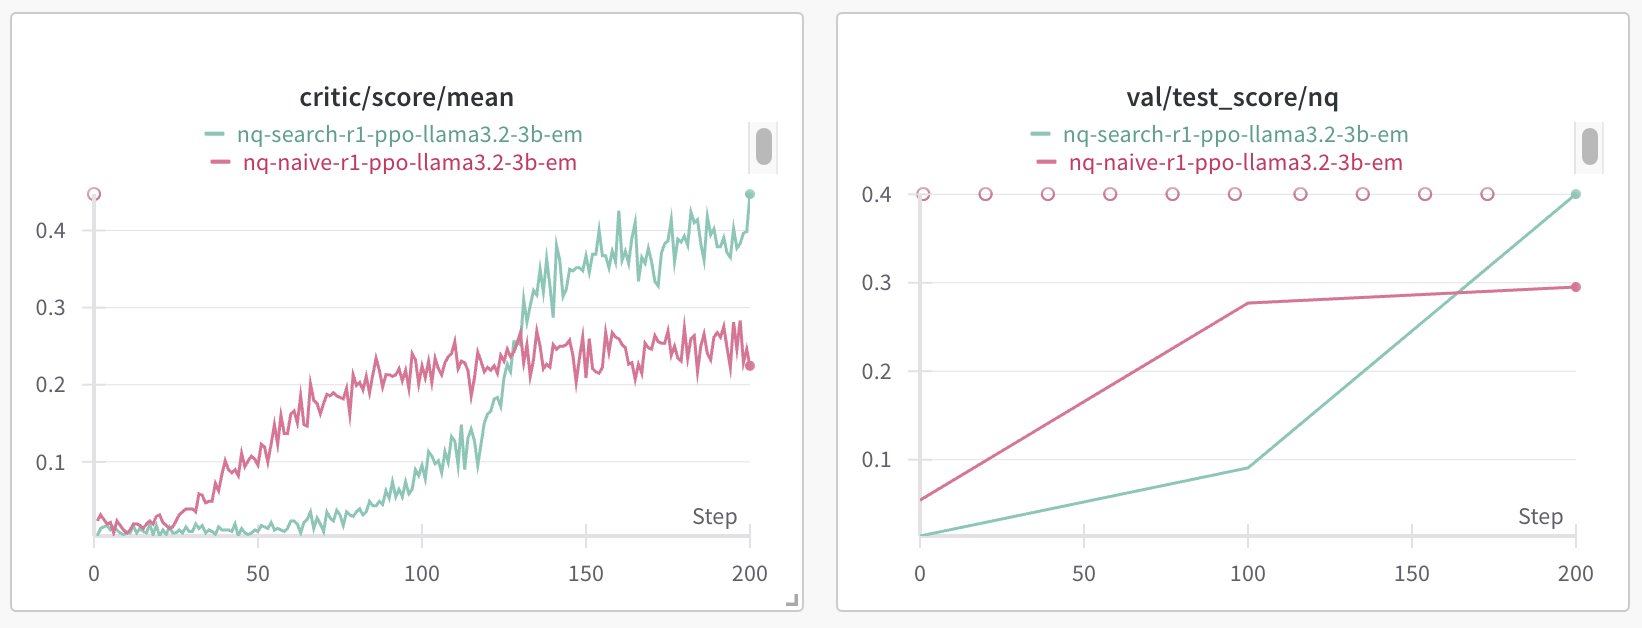Click green end-point dot in val/test_score/nq chart
The image size is (1642, 628).
point(1576,194)
